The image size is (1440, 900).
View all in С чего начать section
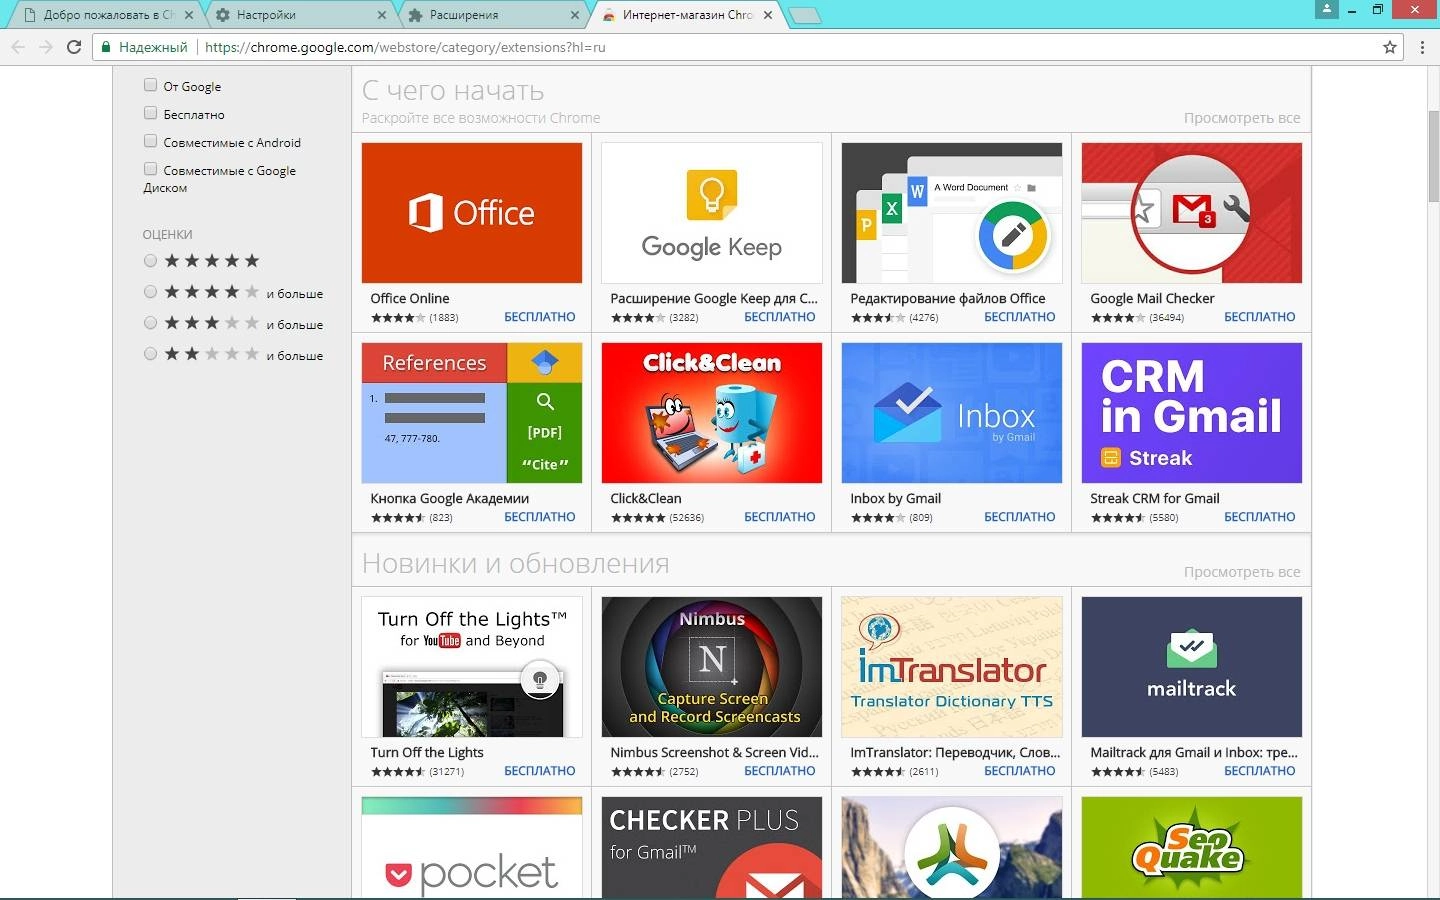tap(1242, 118)
